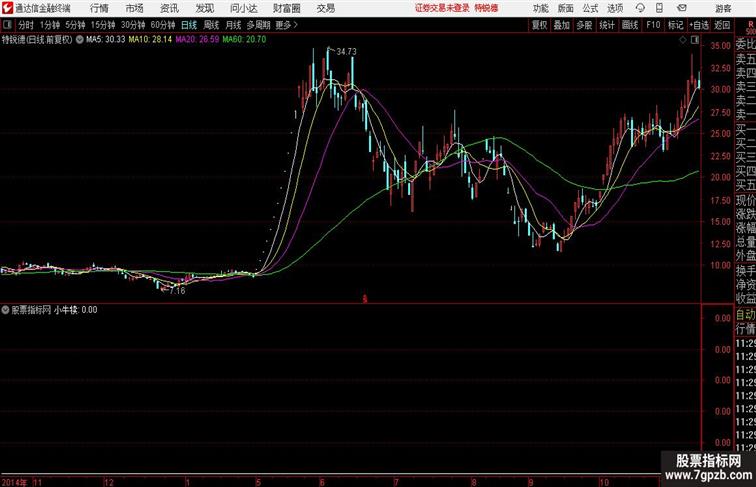Click the MA5: 30.33 value
Screen dimensions: 756x487
tap(105, 40)
